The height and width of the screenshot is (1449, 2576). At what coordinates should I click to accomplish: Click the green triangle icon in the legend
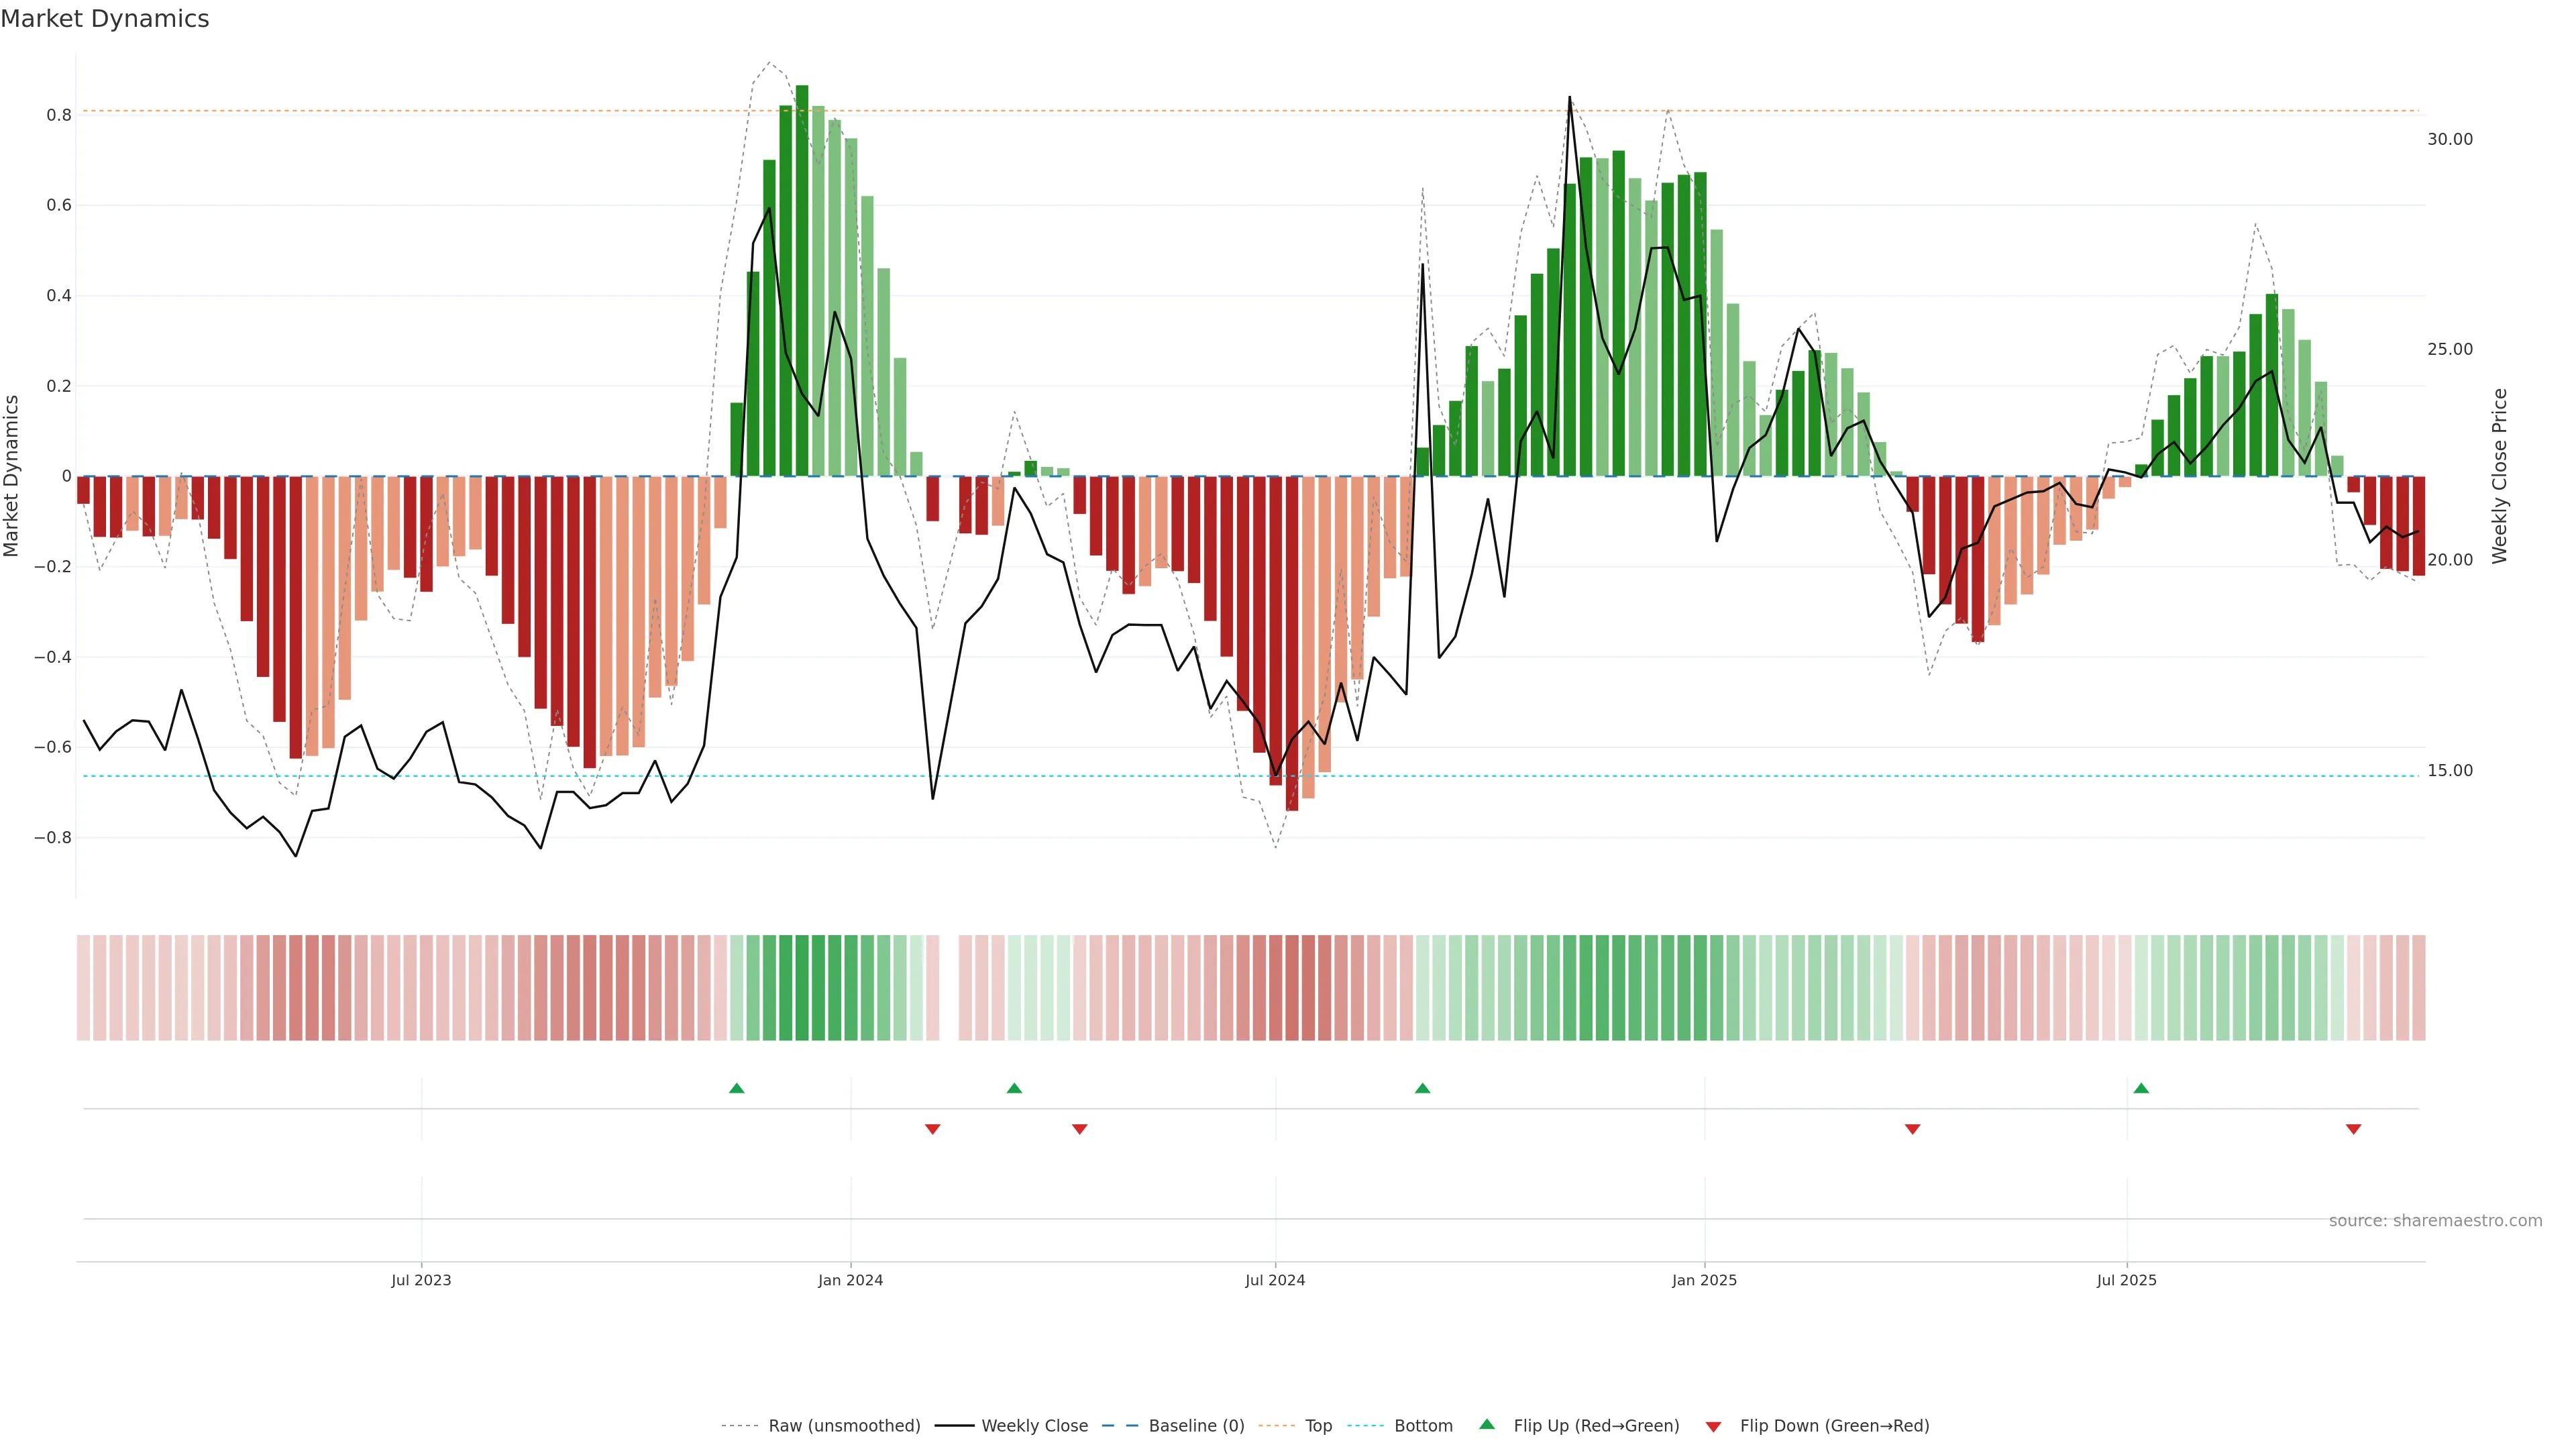coord(1487,1424)
